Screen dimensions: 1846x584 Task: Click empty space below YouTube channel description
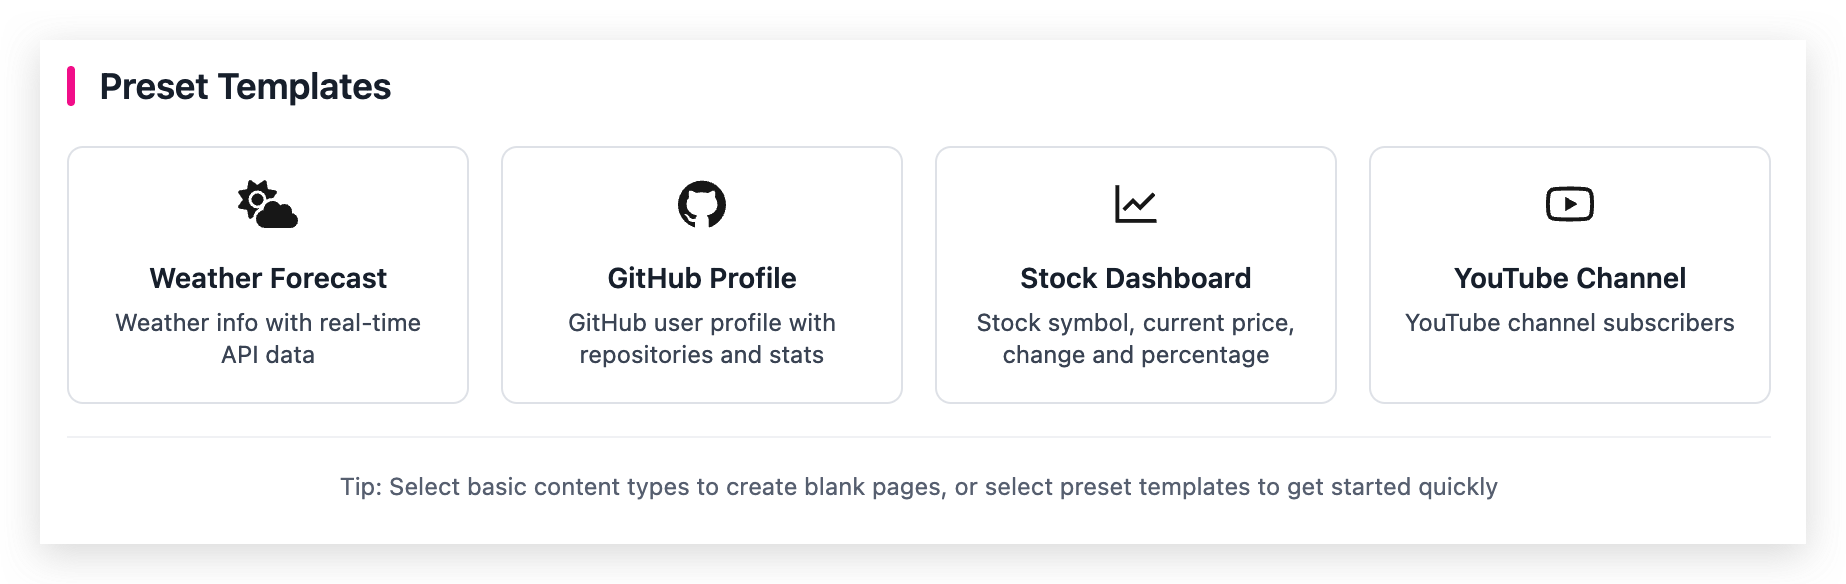pyautogui.click(x=1569, y=370)
